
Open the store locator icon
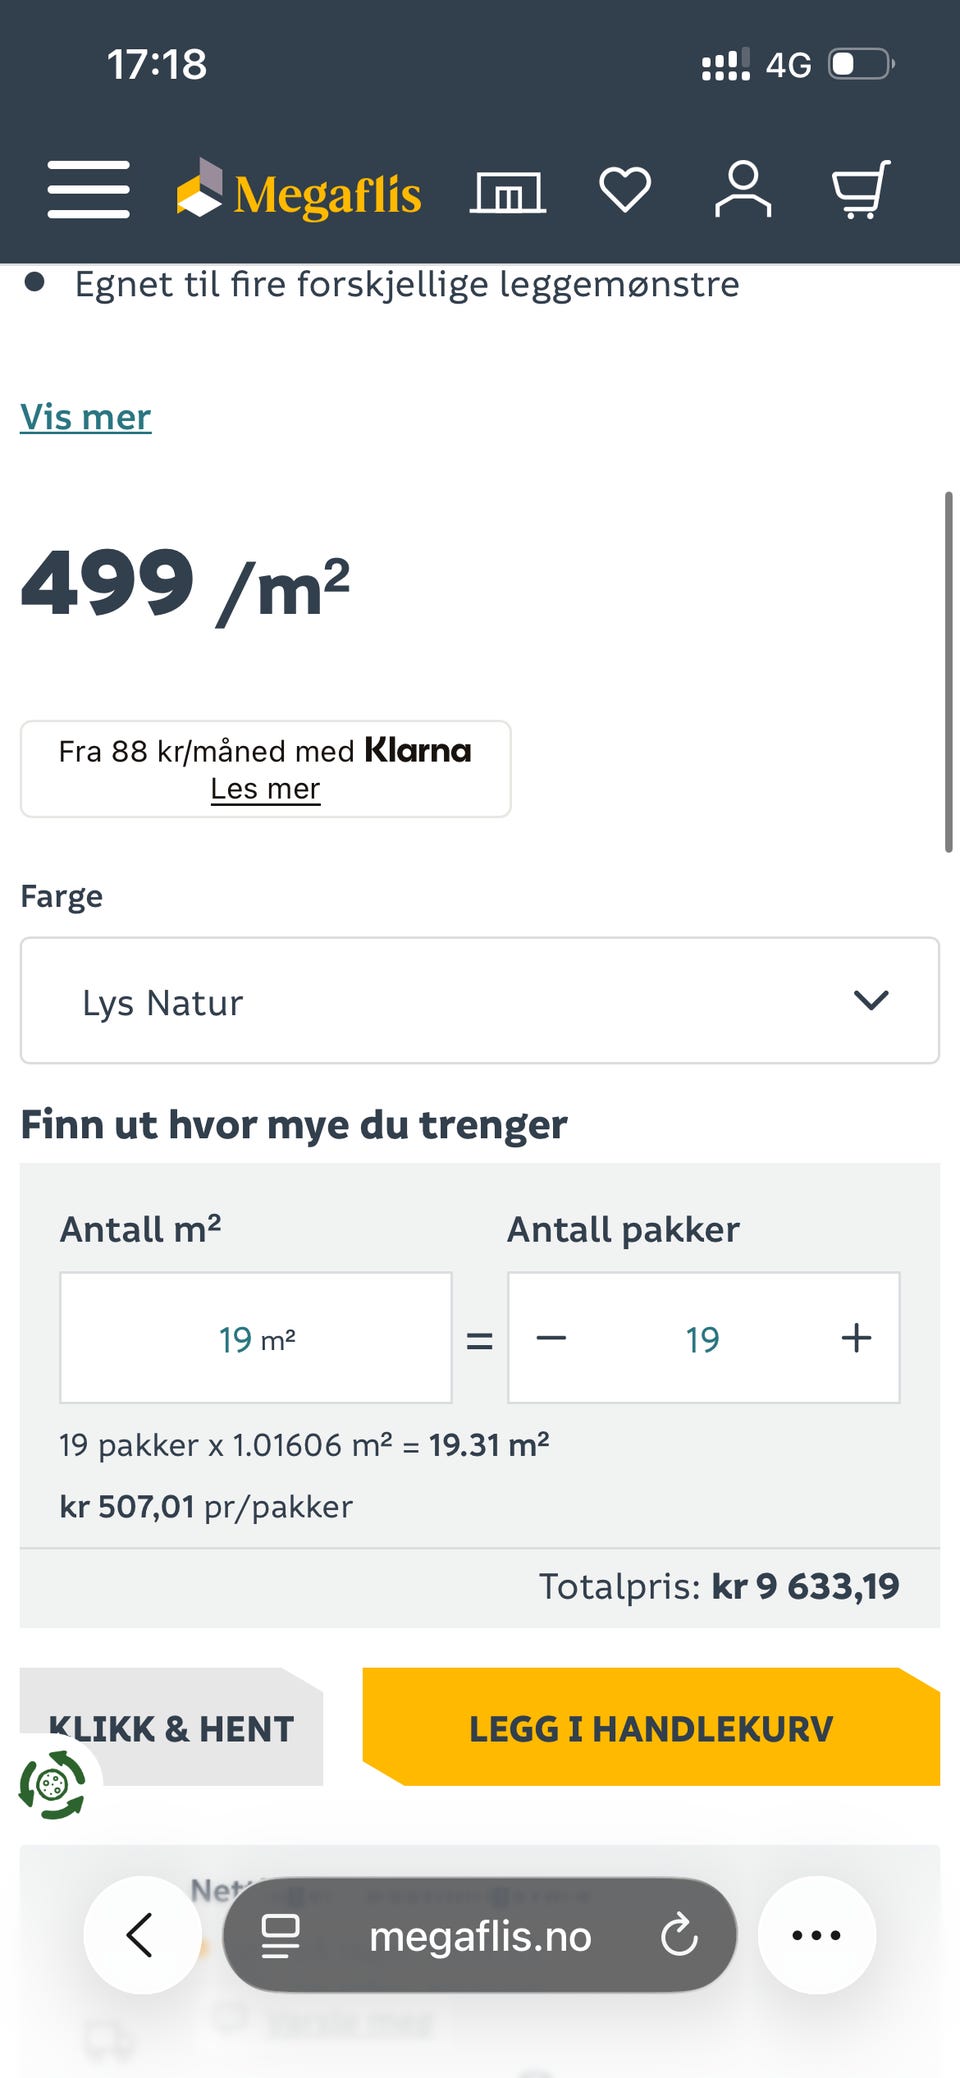pyautogui.click(x=508, y=191)
